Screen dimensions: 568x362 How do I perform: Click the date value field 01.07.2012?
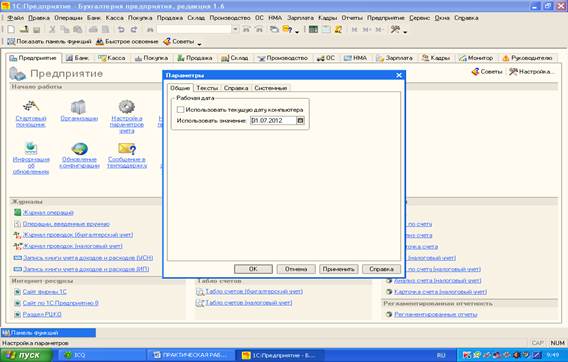[273, 120]
